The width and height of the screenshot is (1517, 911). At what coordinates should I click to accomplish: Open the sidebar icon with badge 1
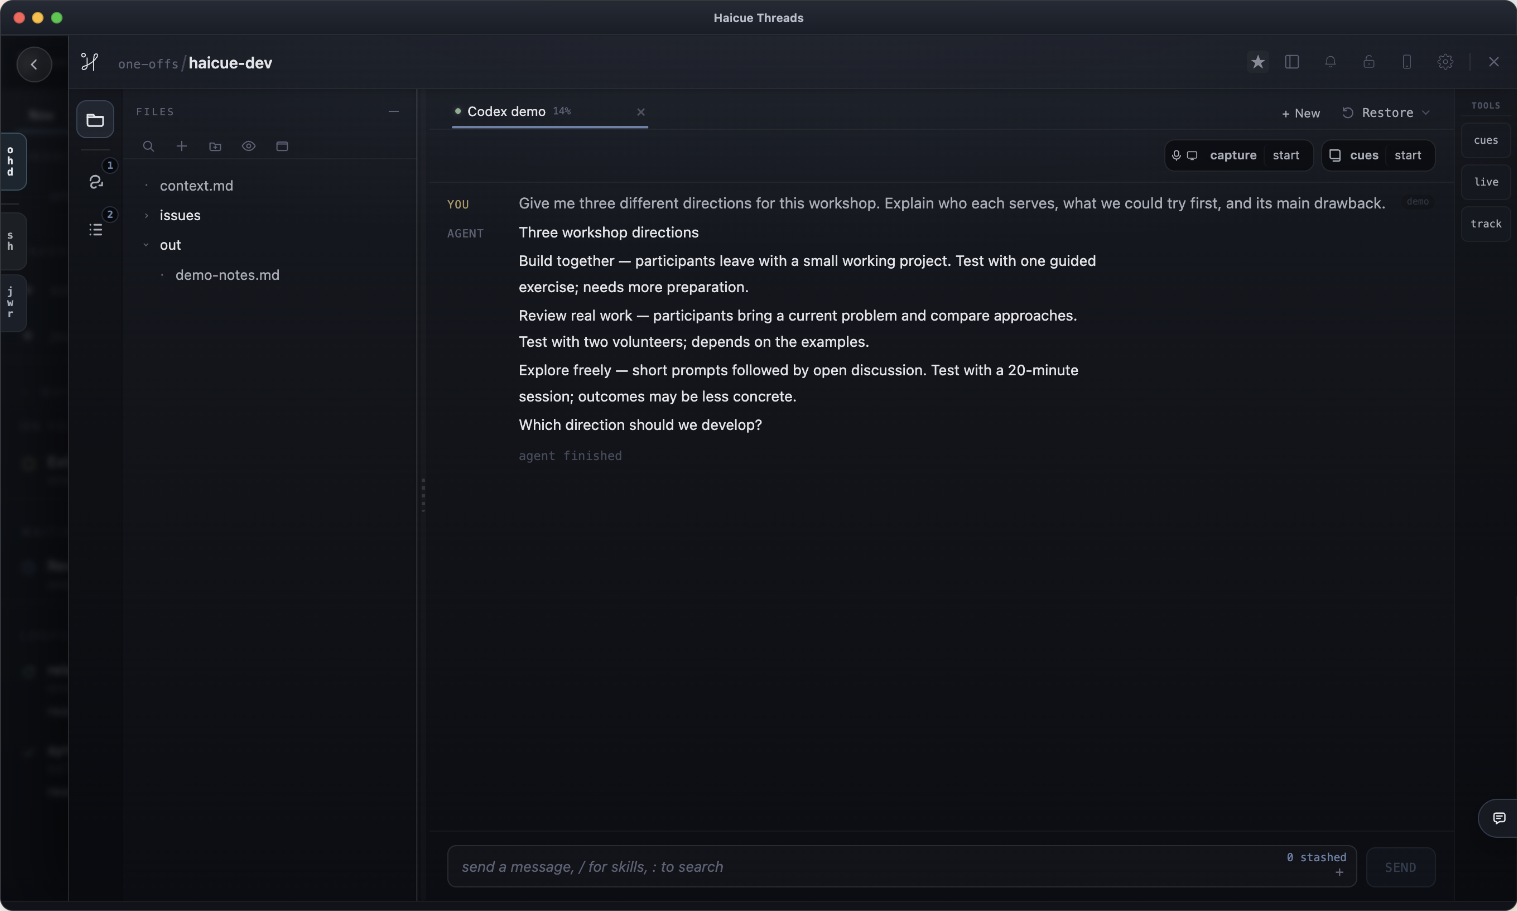pyautogui.click(x=96, y=181)
